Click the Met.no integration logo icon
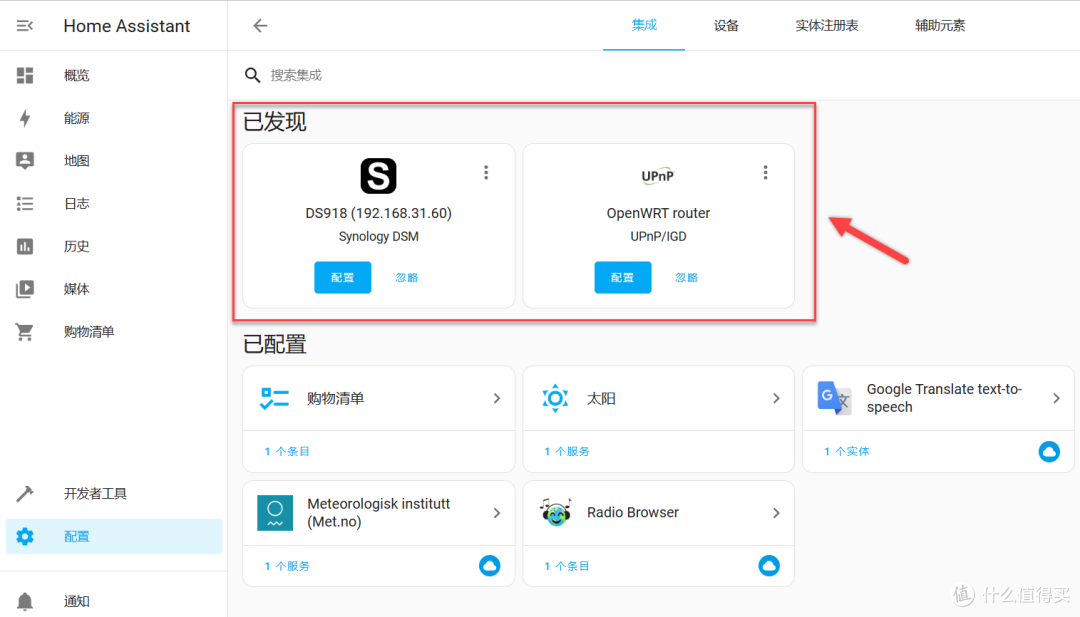1080x617 pixels. [275, 513]
